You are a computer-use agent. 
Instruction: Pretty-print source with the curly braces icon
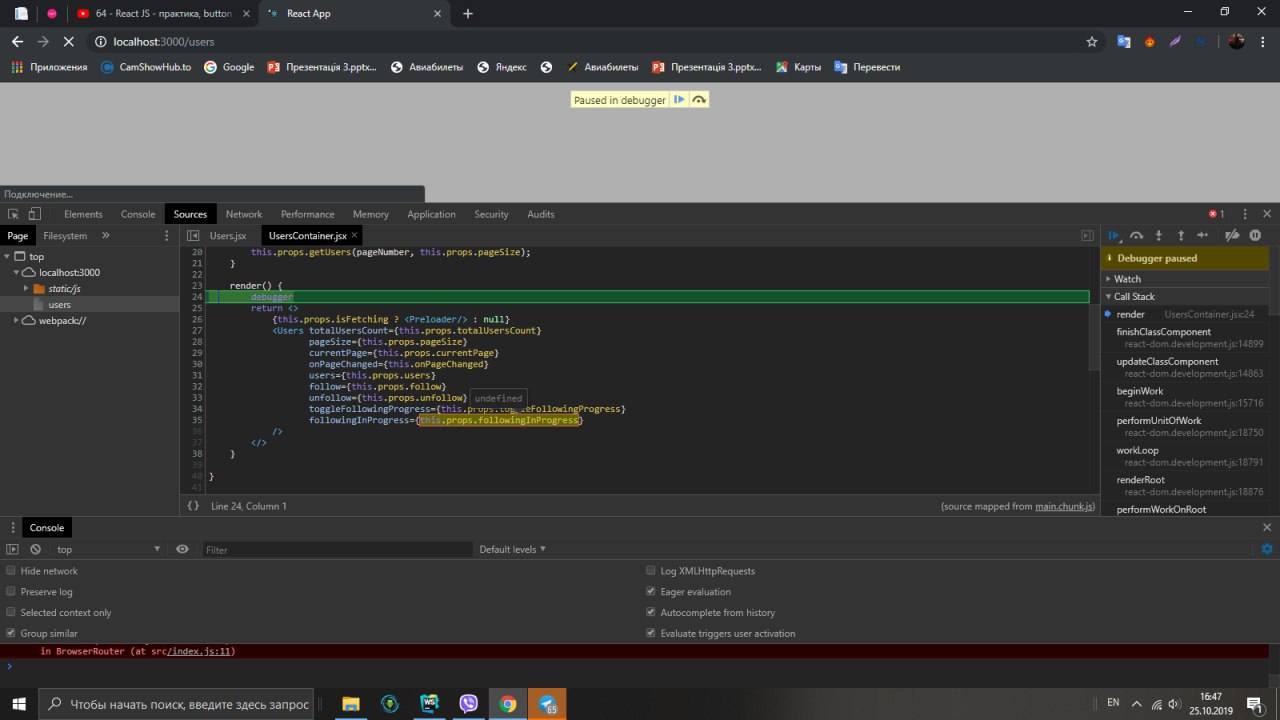pyautogui.click(x=193, y=506)
